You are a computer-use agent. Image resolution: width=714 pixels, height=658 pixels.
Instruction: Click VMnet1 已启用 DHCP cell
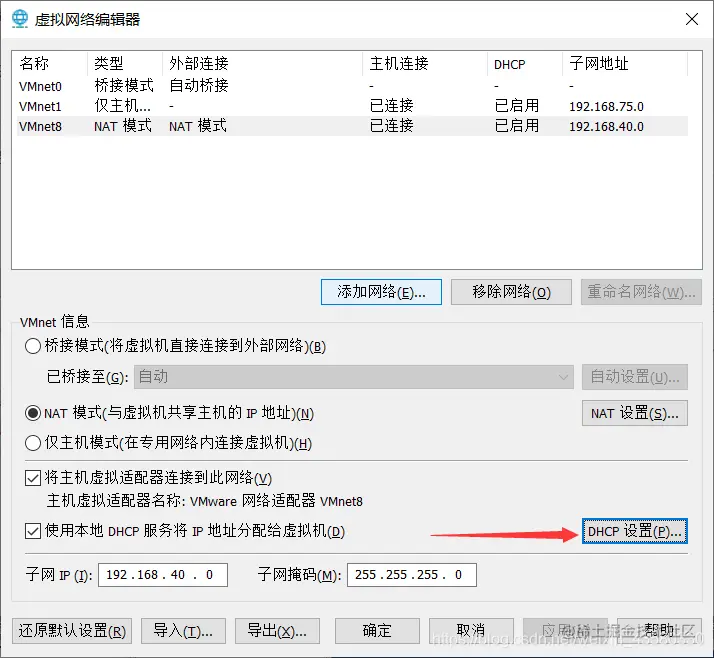517,106
